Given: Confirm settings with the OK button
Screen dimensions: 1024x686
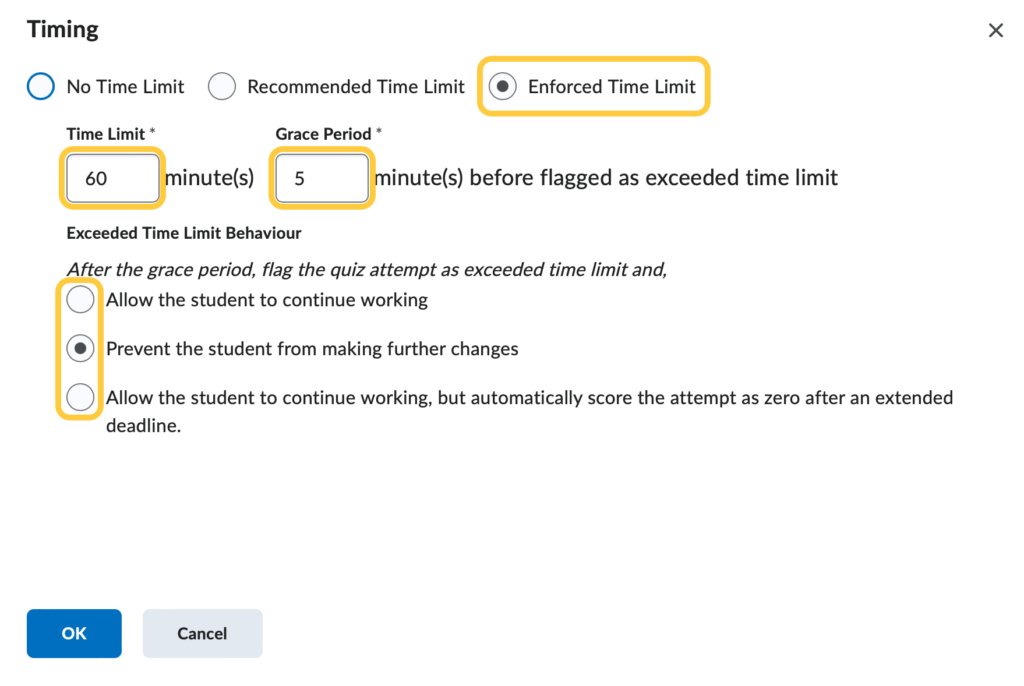Looking at the screenshot, I should tap(74, 633).
